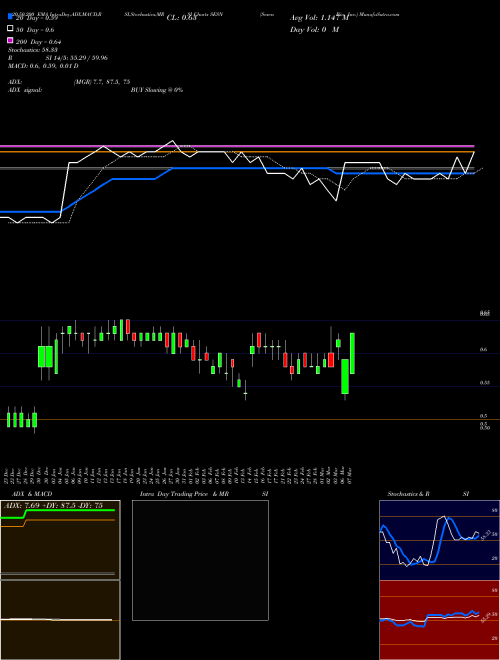Image resolution: width=500 pixels, height=660 pixels.
Task: Open the ADX panel with green line
Action: click(60, 540)
